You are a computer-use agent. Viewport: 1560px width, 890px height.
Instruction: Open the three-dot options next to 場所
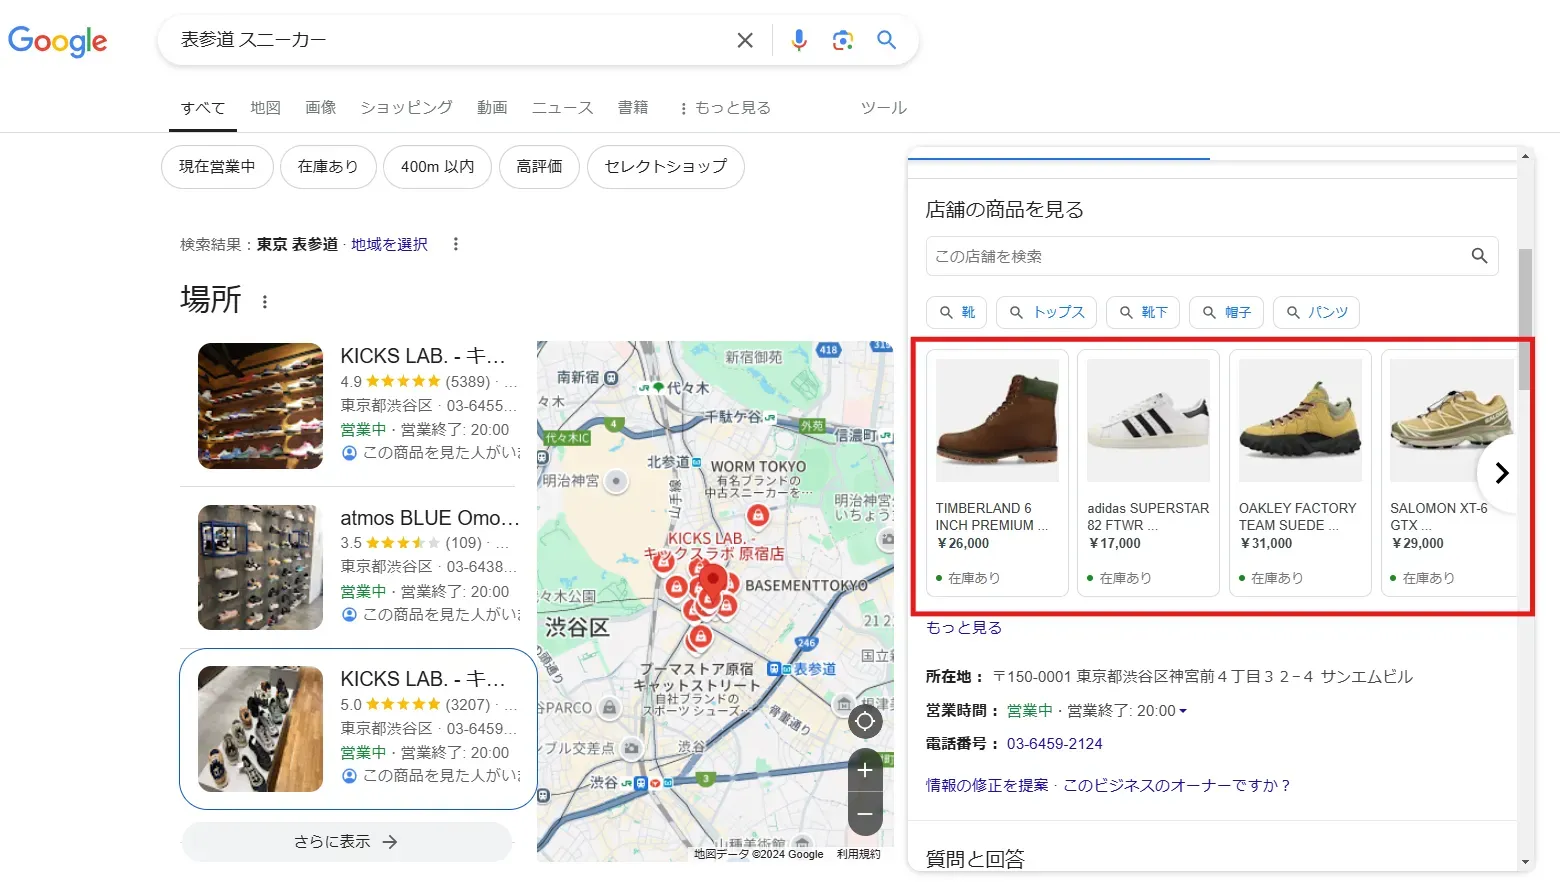(264, 302)
